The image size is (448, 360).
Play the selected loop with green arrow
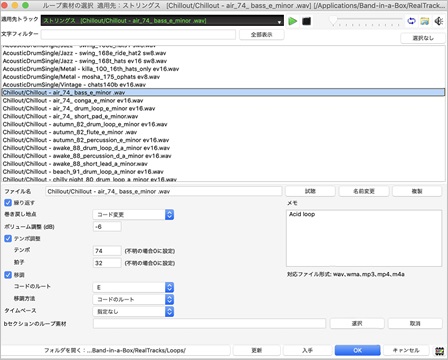click(292, 21)
